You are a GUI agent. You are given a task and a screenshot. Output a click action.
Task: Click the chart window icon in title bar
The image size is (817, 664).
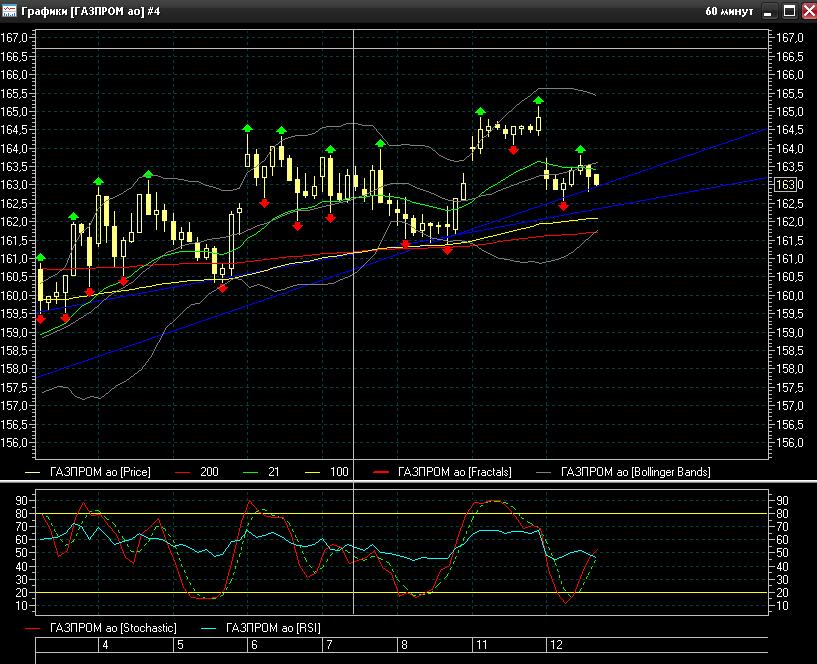coord(9,11)
